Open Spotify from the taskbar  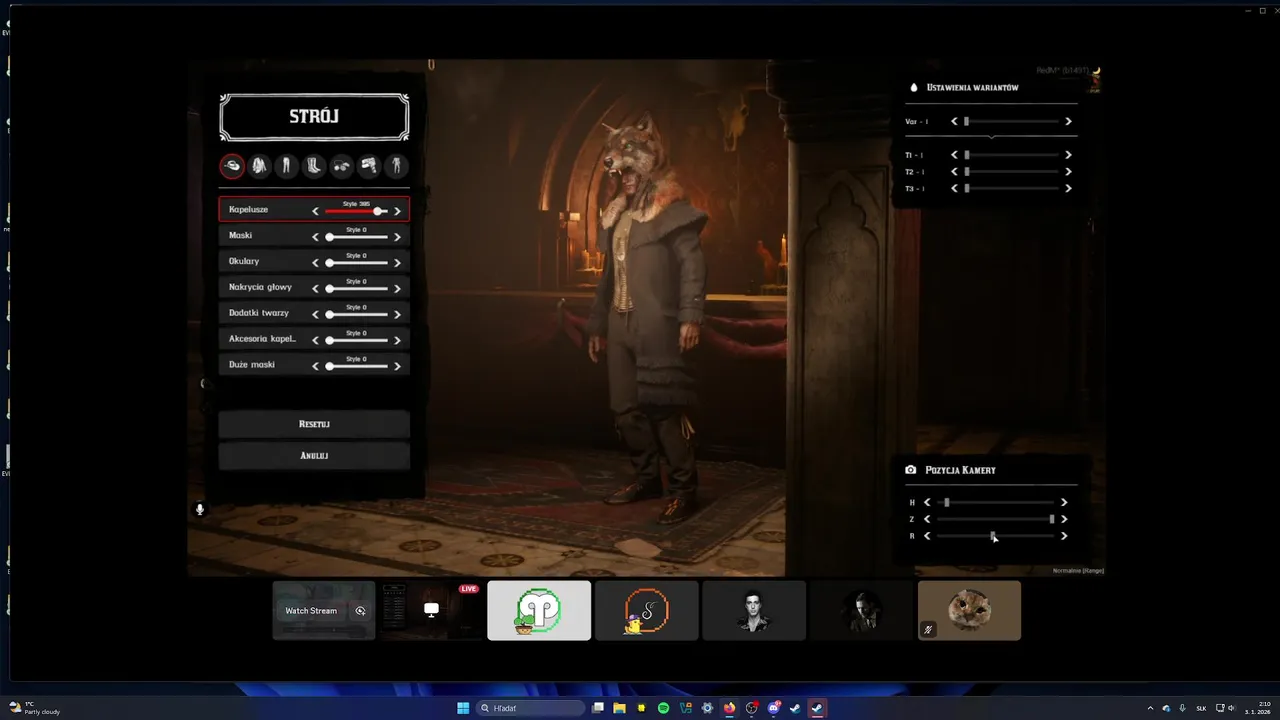pyautogui.click(x=663, y=708)
